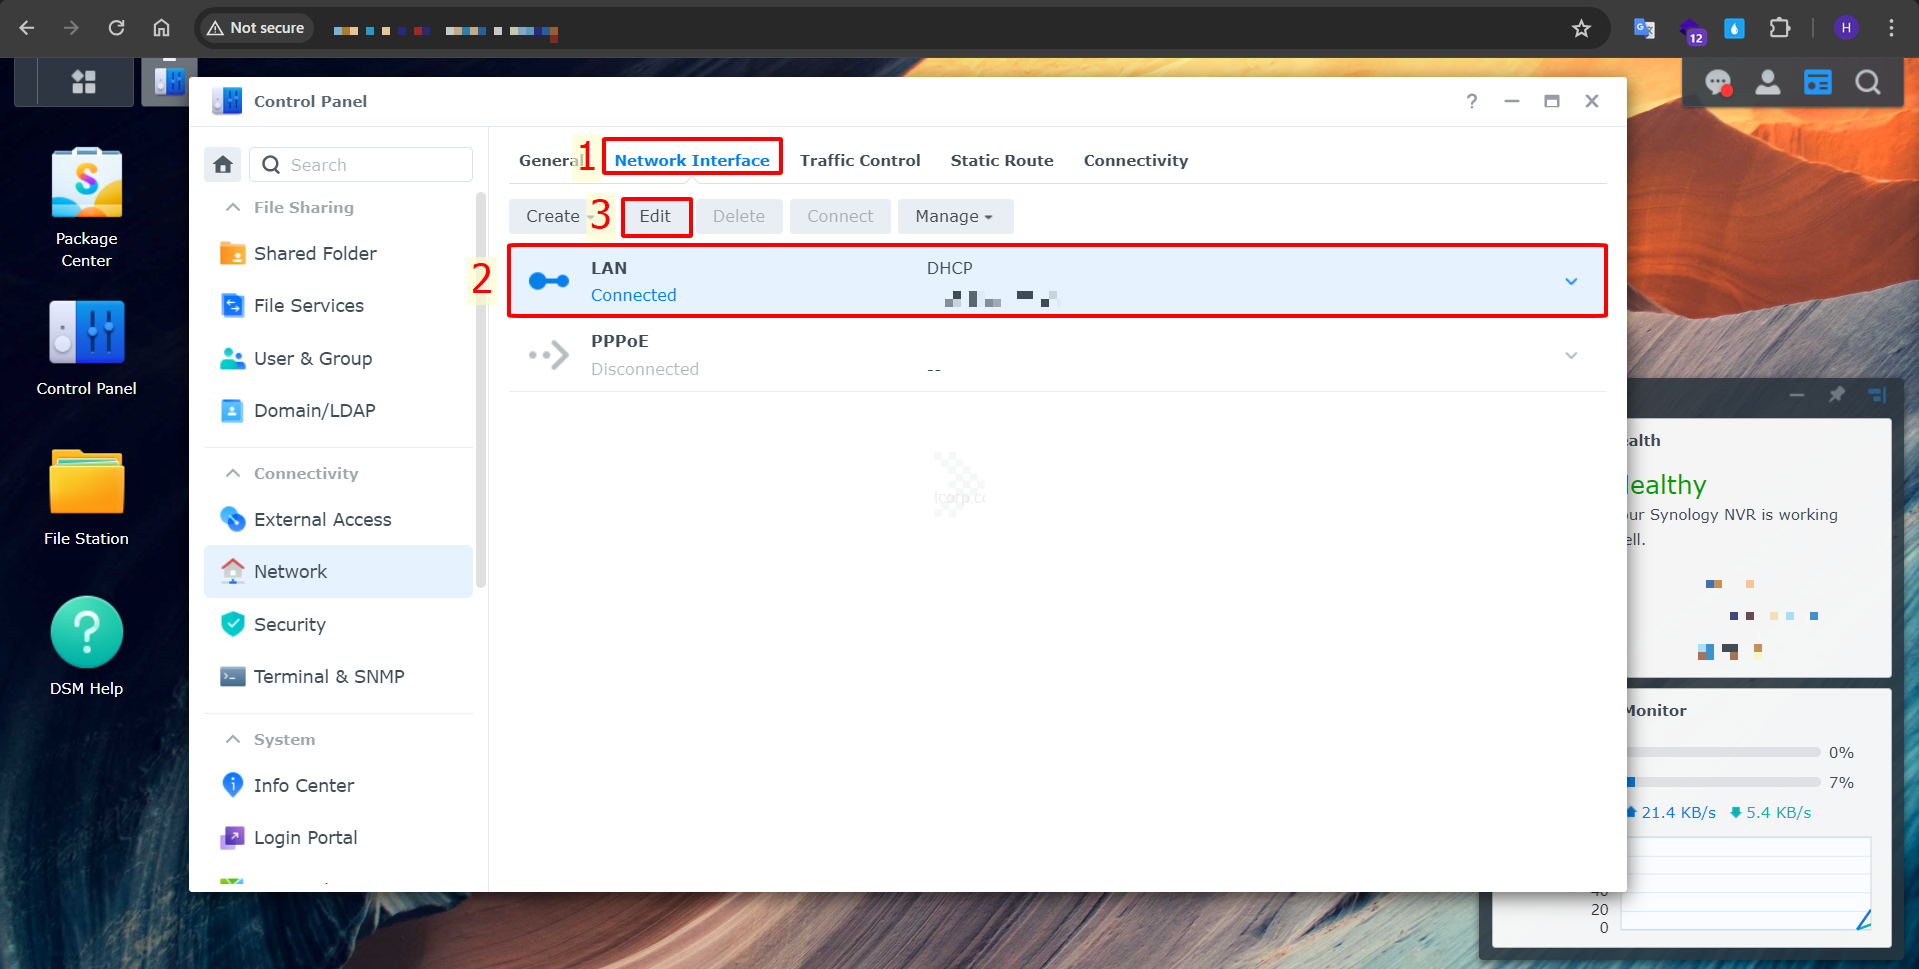
Task: Open the Manage dropdown menu
Action: [954, 216]
